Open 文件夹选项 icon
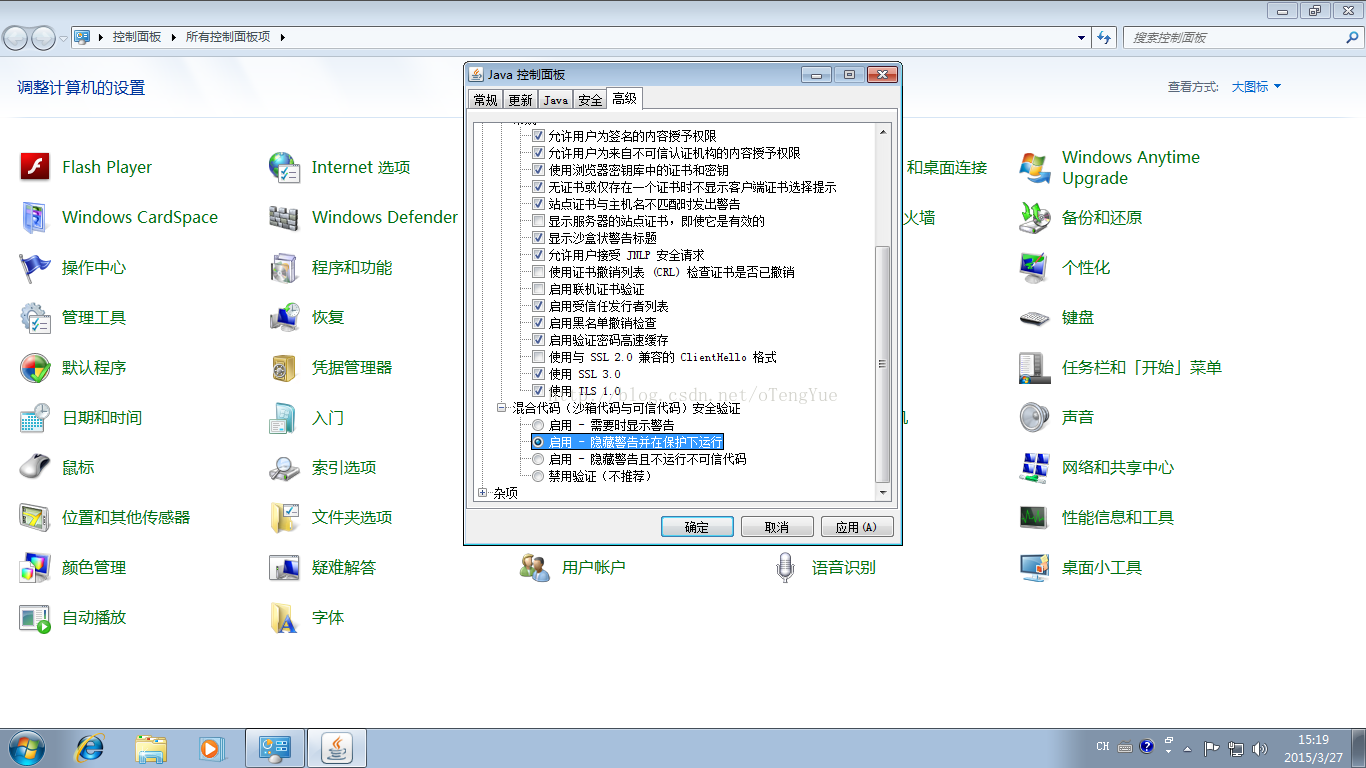 pyautogui.click(x=285, y=517)
